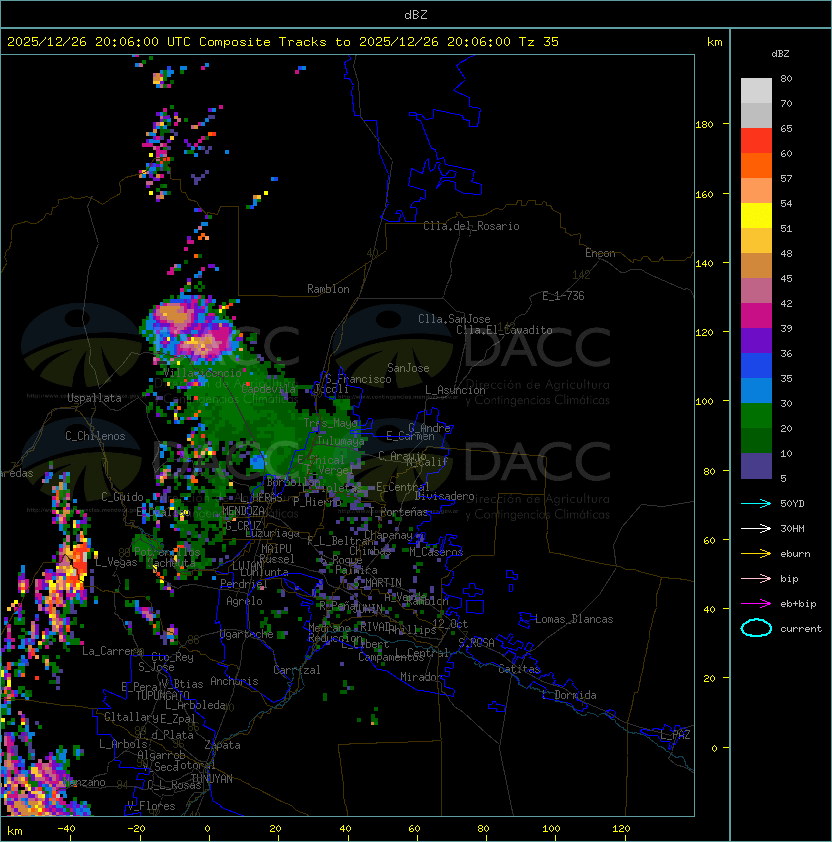Click the 'Villavicencio' place label
Viewport: 832px width, 842px height.
pyautogui.click(x=202, y=373)
